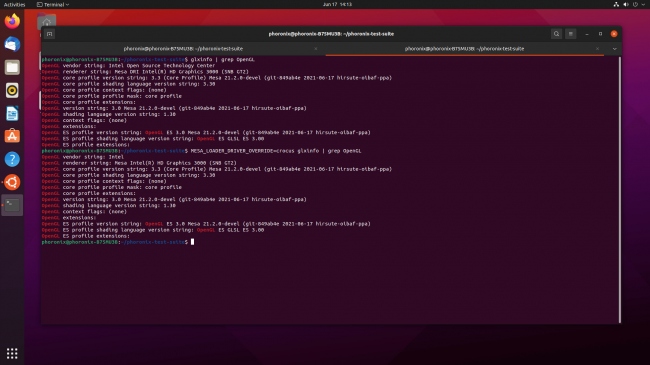Open the Terminal app menu in top bar
This screenshot has height=365, width=650.
pos(53,5)
